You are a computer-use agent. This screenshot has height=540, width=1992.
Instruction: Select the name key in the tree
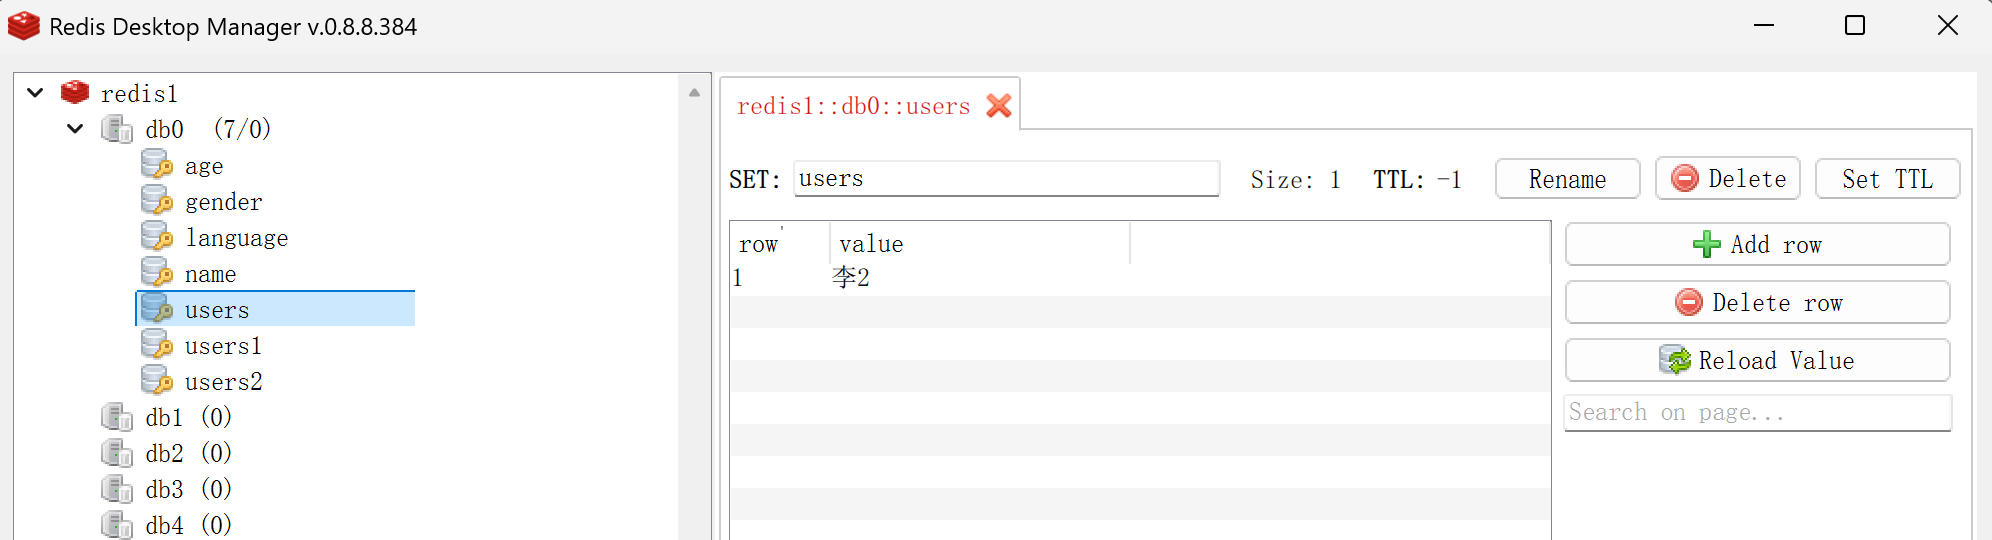click(x=210, y=274)
